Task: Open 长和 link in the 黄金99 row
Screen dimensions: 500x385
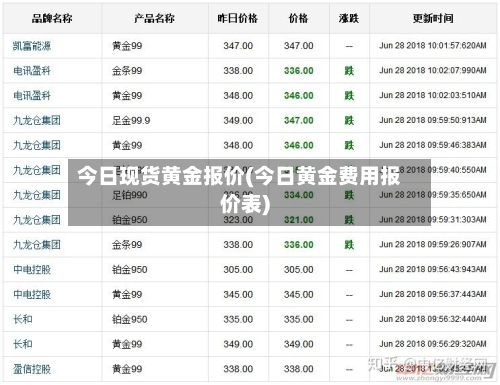Action: (23, 344)
